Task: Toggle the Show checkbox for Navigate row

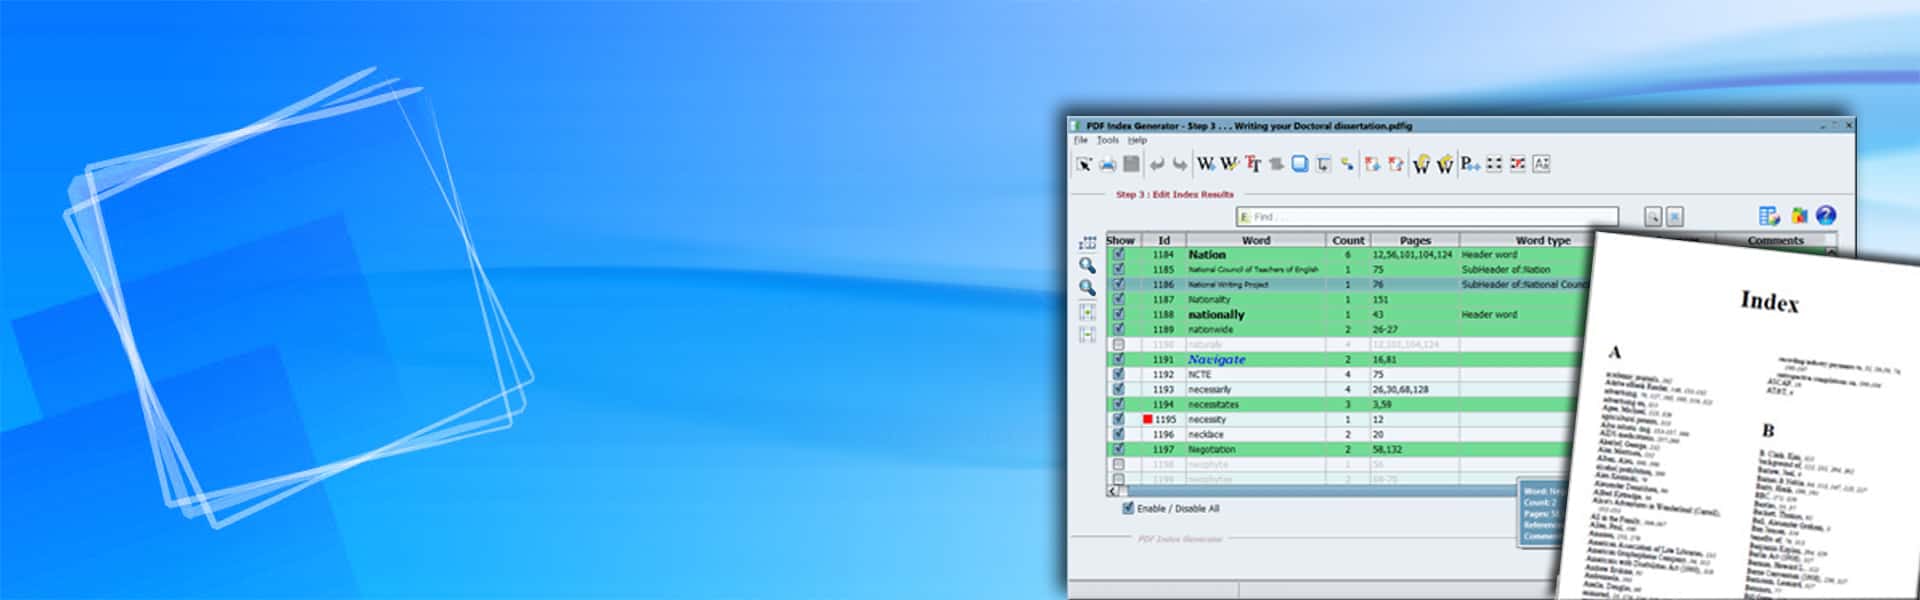Action: [1119, 359]
